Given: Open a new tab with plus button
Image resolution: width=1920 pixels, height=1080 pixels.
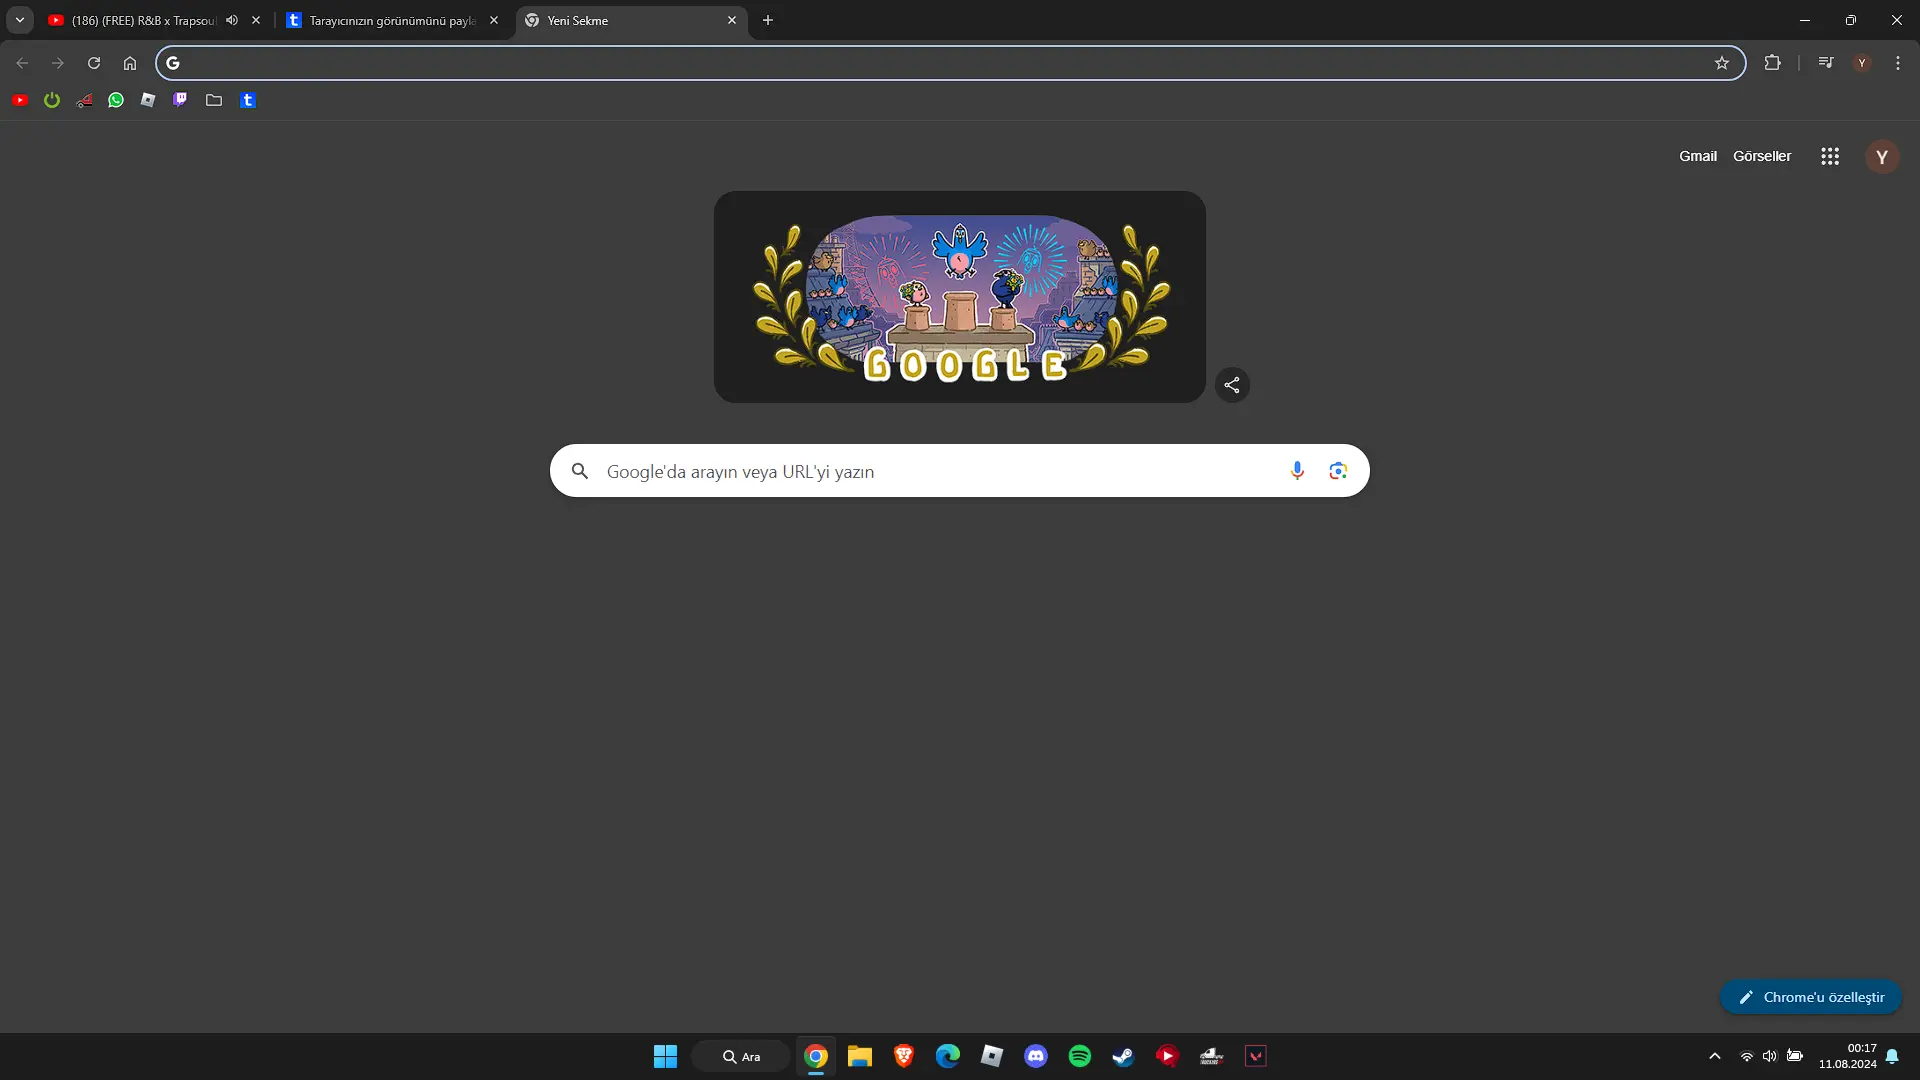Looking at the screenshot, I should [768, 20].
